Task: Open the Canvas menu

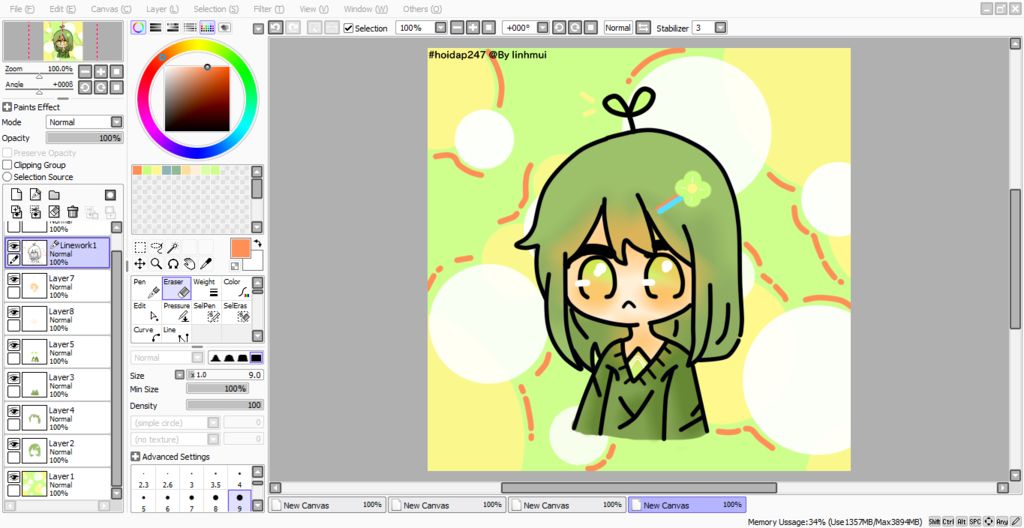Action: click(x=111, y=9)
